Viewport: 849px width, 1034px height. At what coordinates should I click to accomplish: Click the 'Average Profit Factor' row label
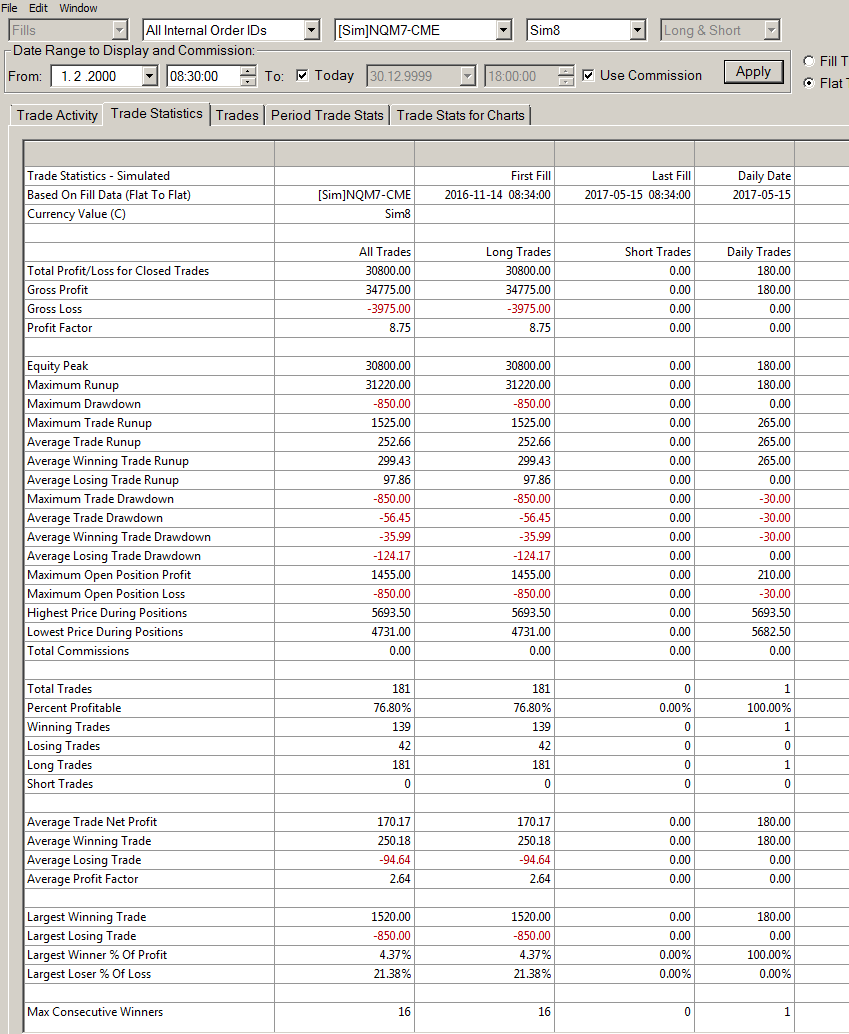[82, 880]
